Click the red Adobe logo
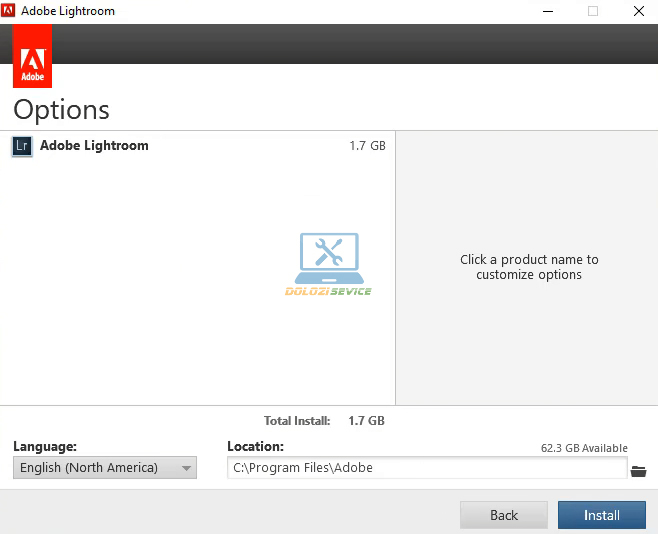Screen dimensions: 658x534 pyautogui.click(x=32, y=56)
